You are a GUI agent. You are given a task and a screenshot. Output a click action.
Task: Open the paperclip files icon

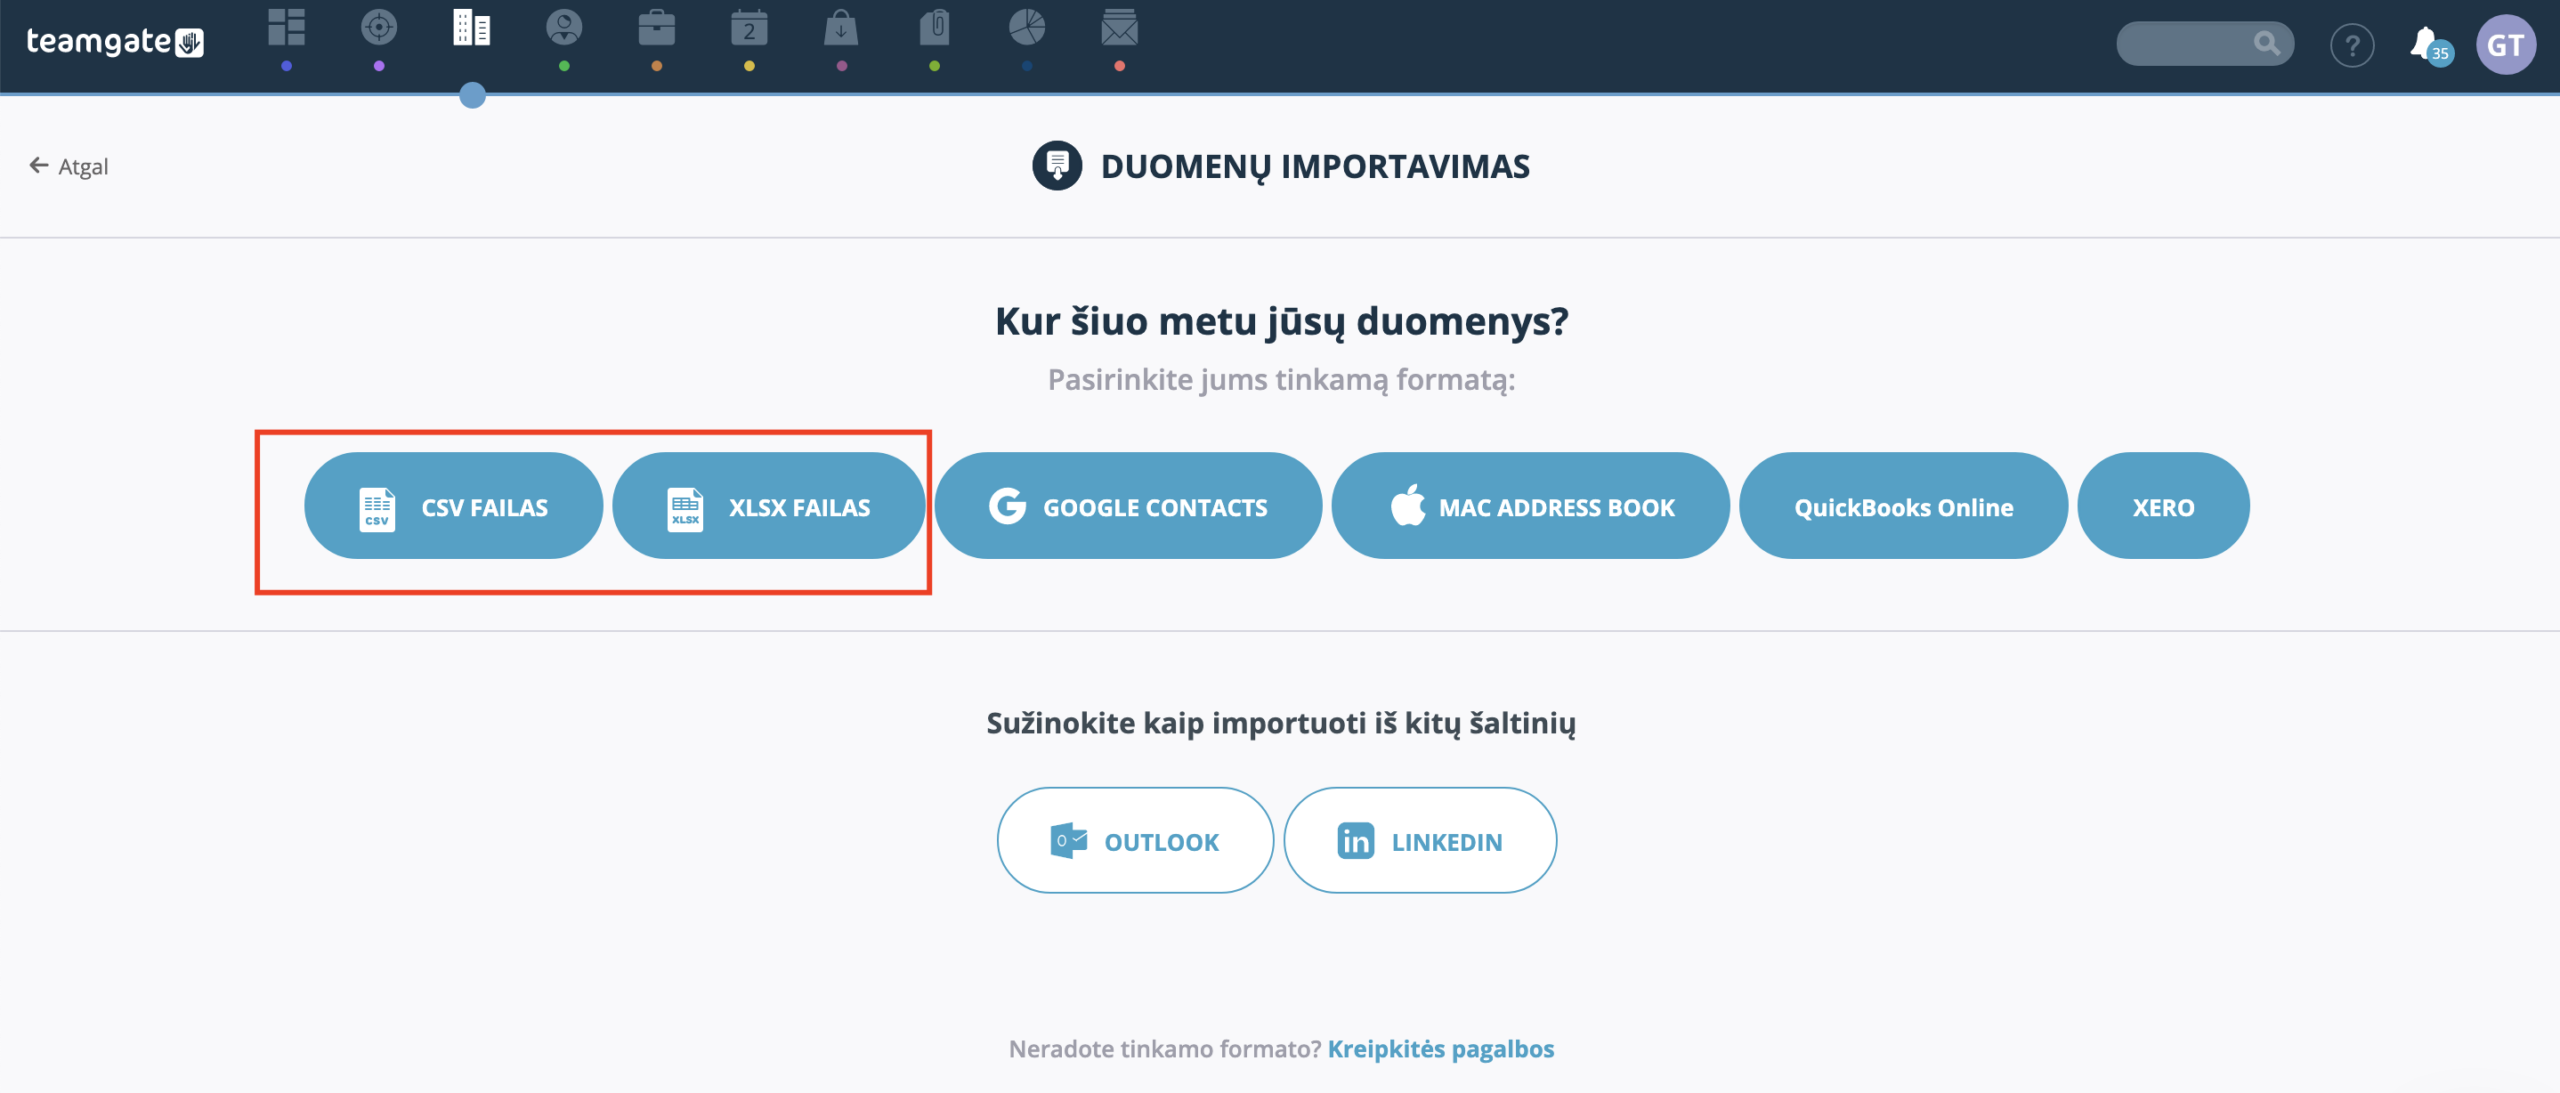934,28
